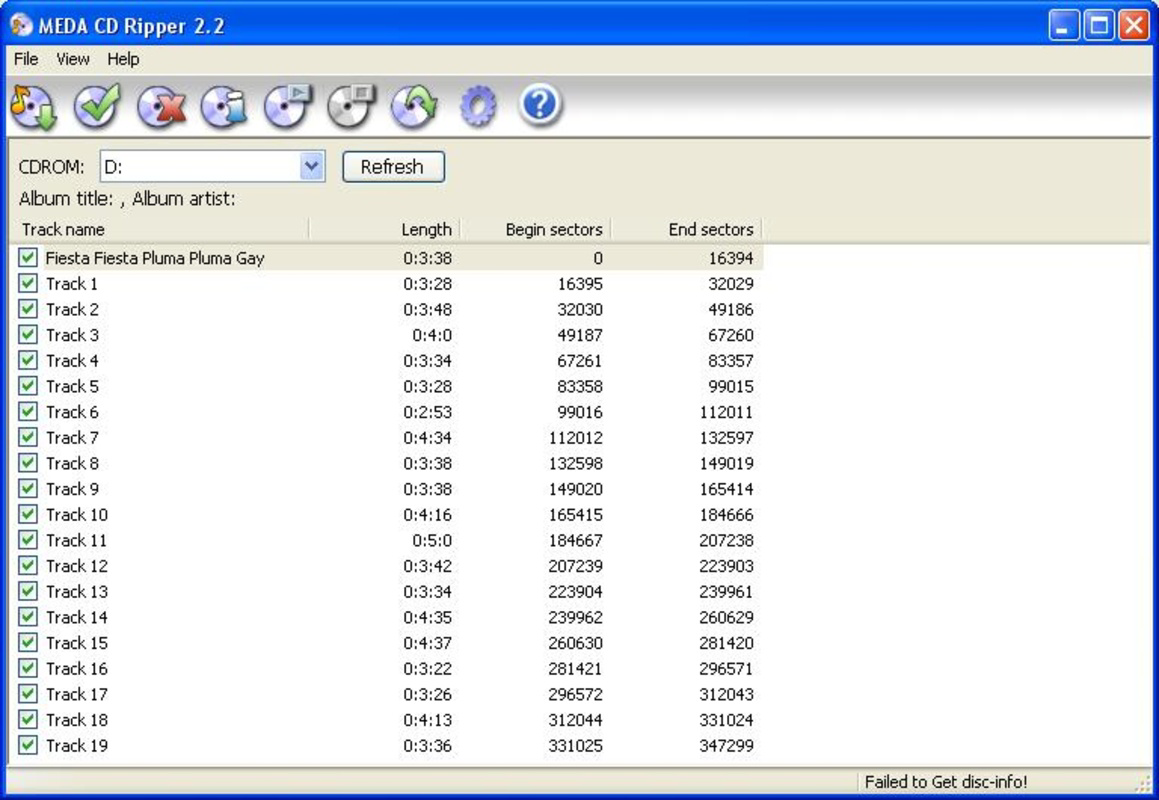Open the Help menu
Image resolution: width=1159 pixels, height=800 pixels.
click(x=123, y=59)
